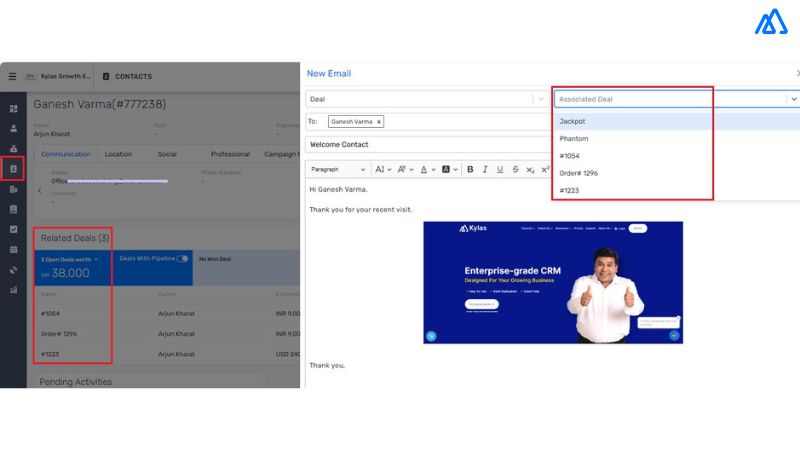Select #1223 from Associated Deal list
Viewport: 800px width, 450px height.
[x=677, y=190]
